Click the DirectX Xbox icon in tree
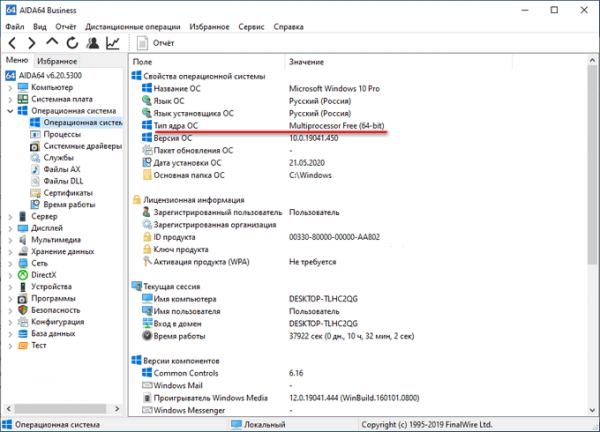 [23, 275]
